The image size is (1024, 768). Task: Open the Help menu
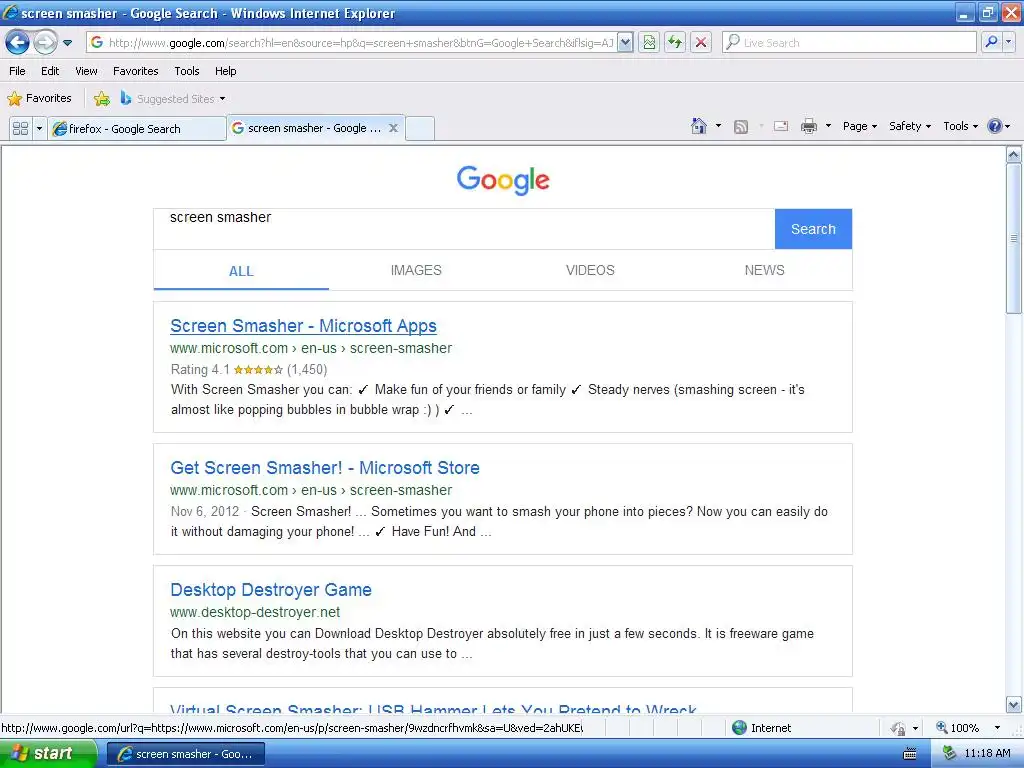(x=226, y=71)
